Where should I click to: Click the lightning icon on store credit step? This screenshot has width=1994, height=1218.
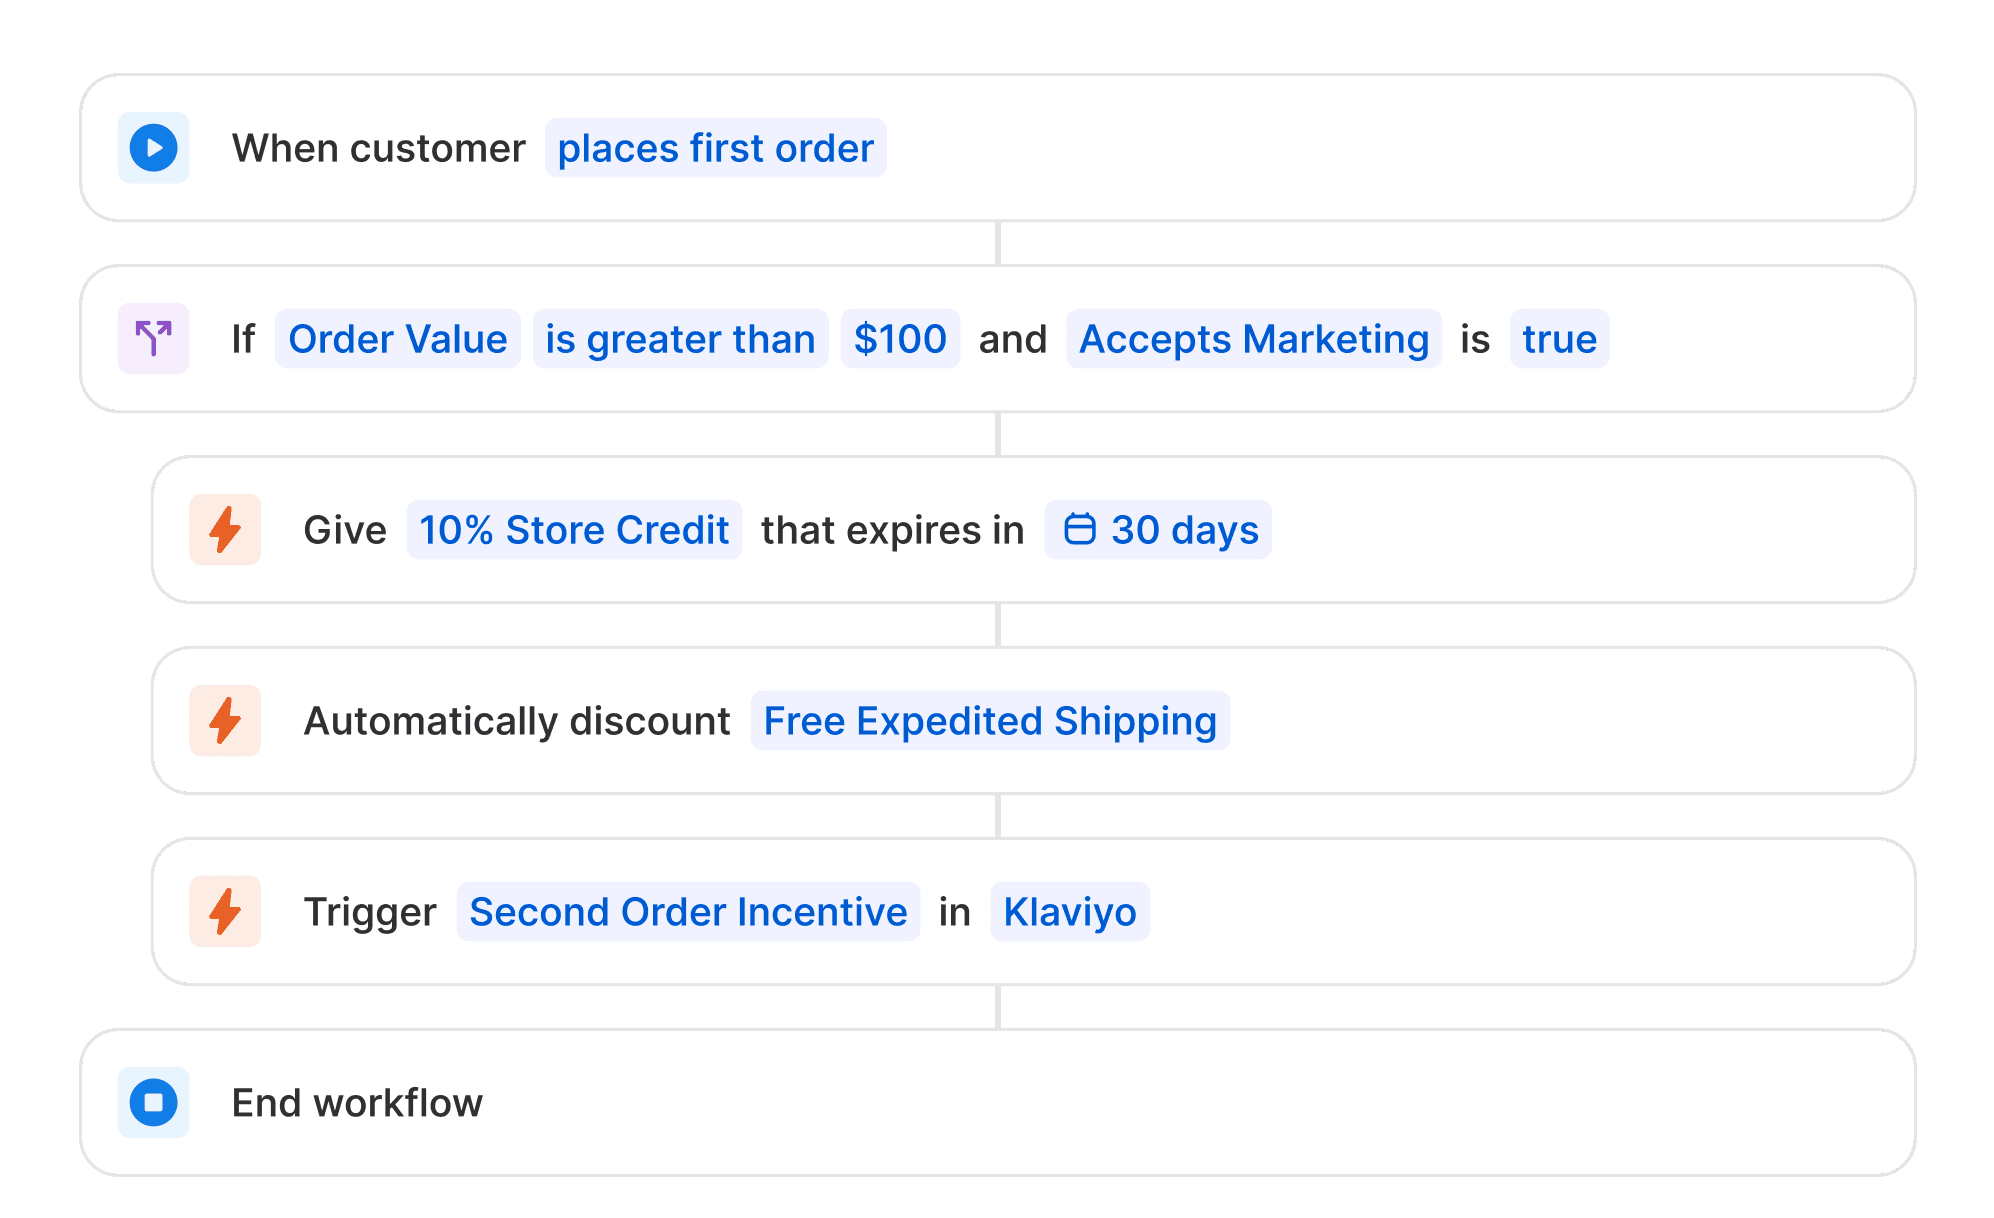pos(224,530)
